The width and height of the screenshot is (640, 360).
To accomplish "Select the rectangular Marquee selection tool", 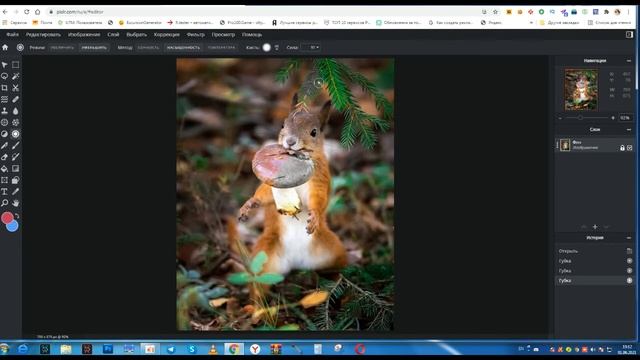I will [16, 65].
